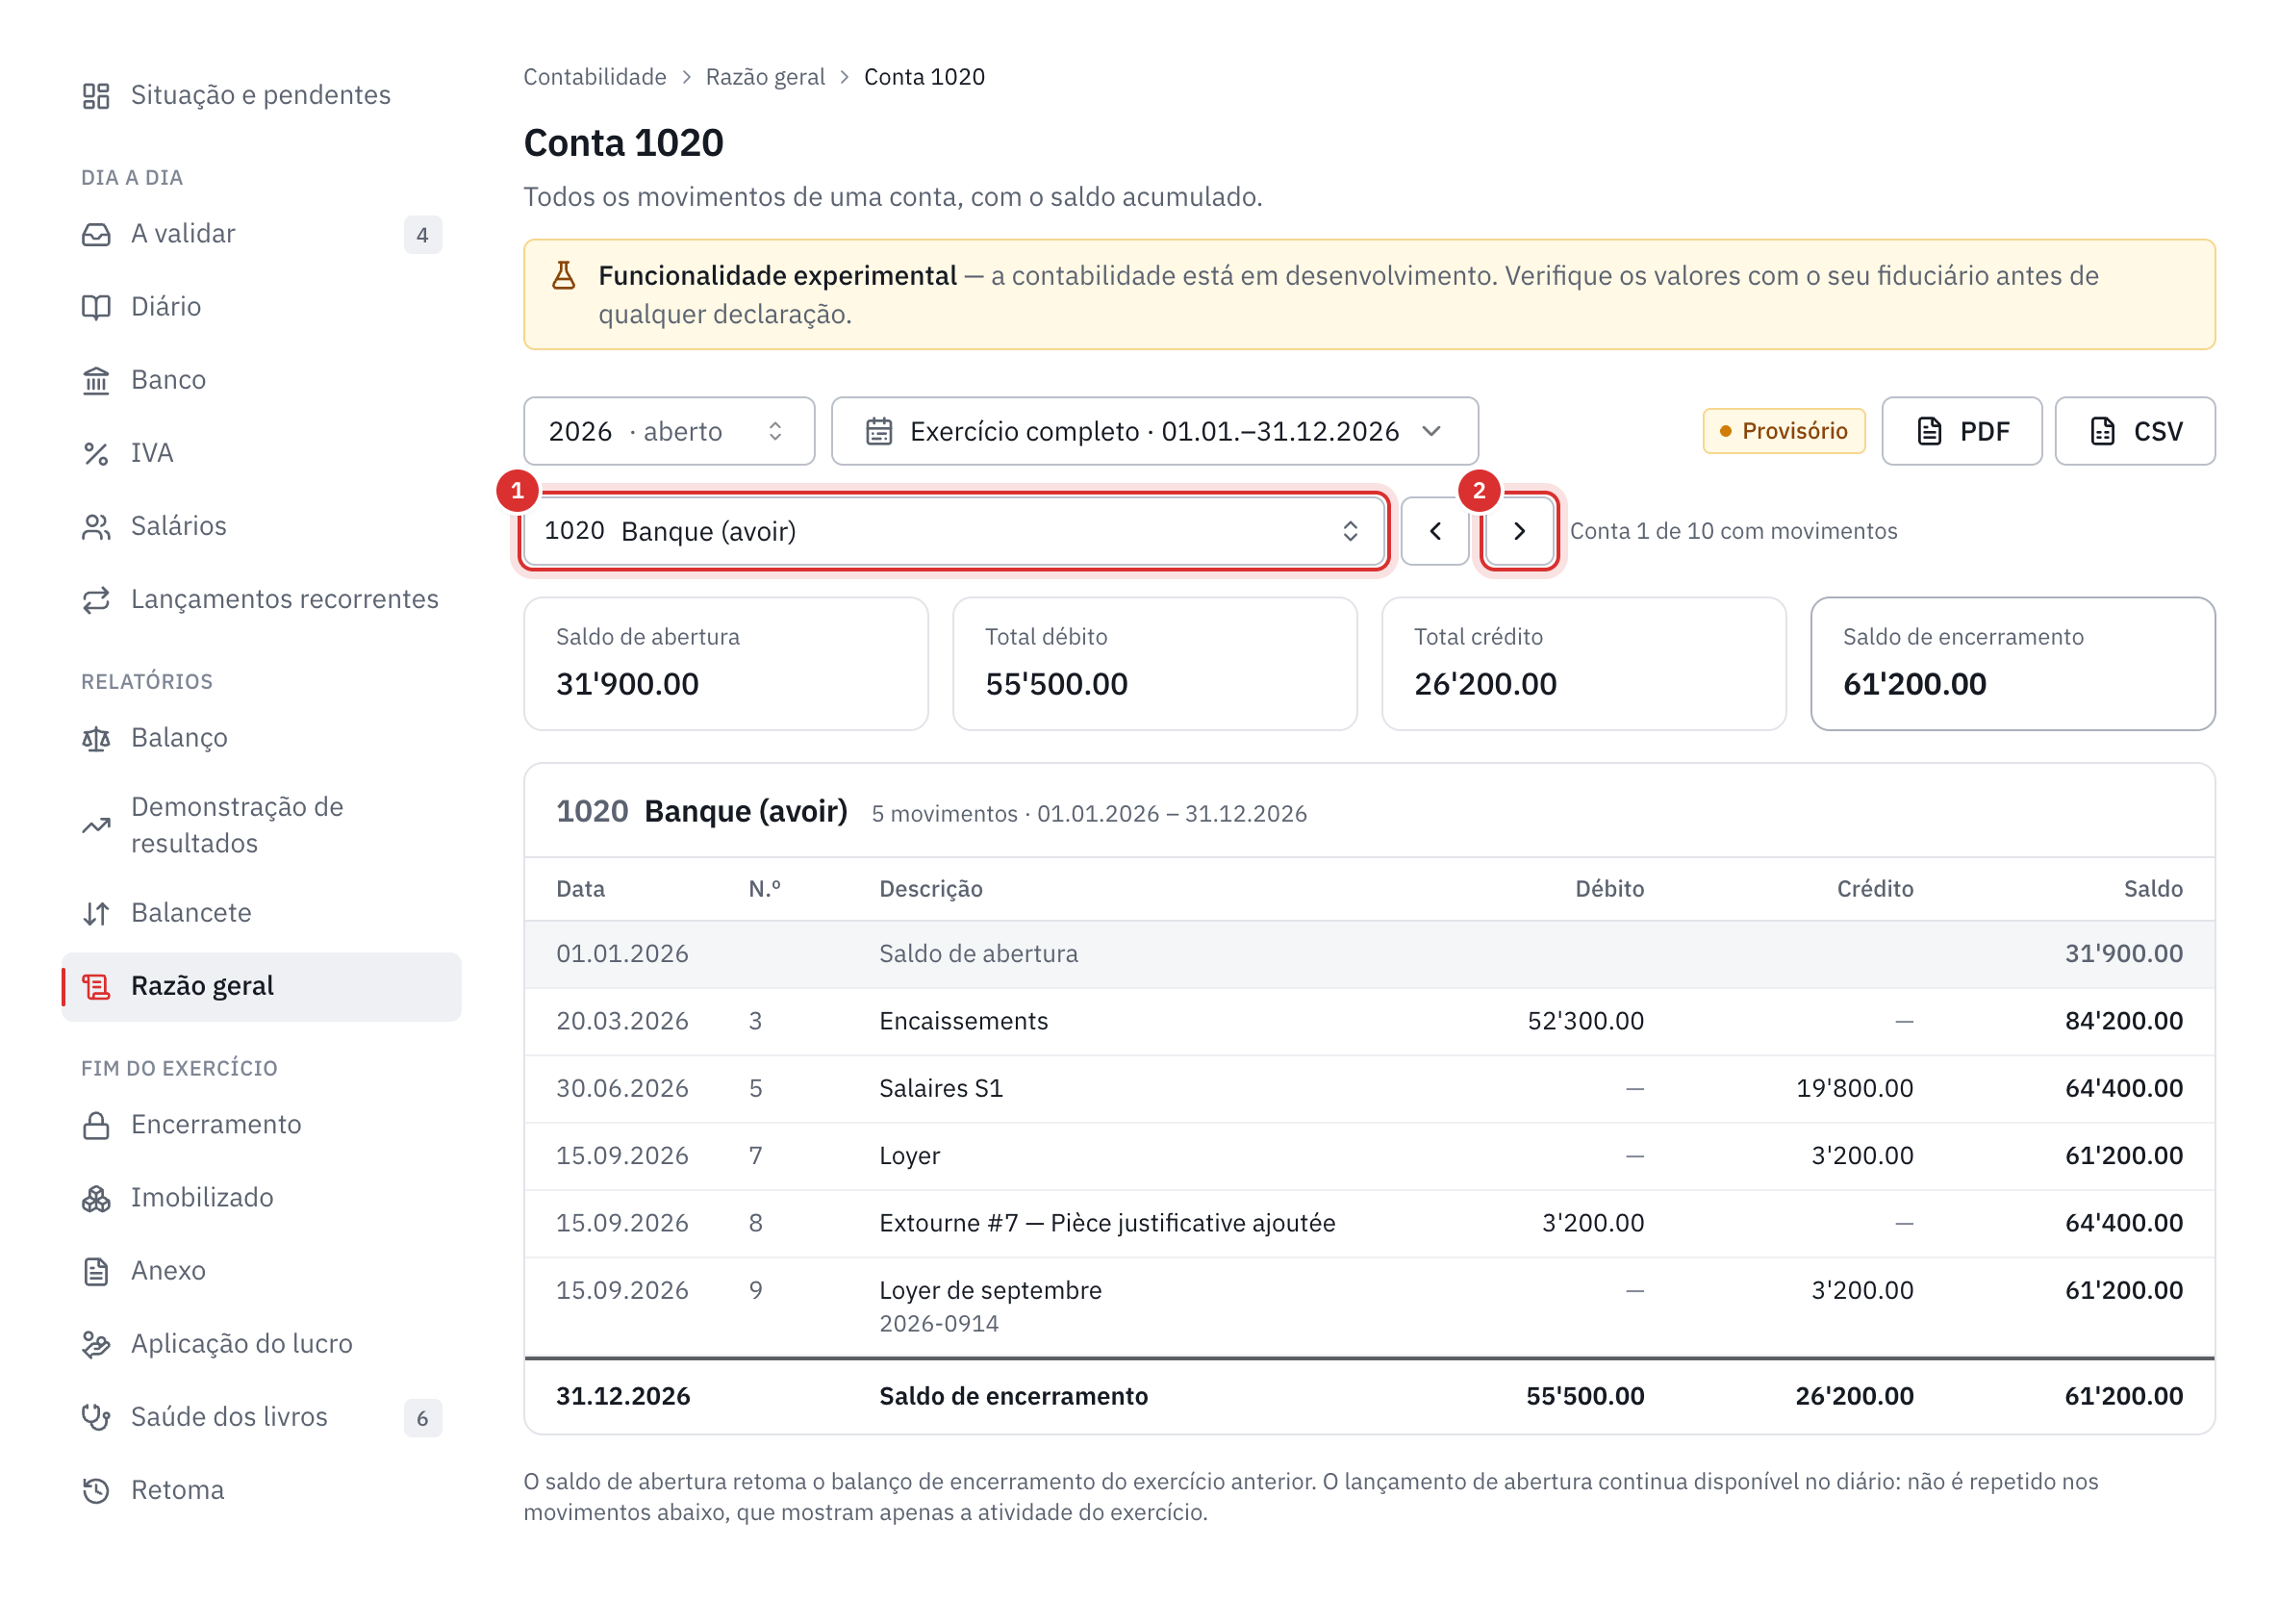Open Situação e pendentes dashboard icon
This screenshot has width=2278, height=1624.
point(96,96)
